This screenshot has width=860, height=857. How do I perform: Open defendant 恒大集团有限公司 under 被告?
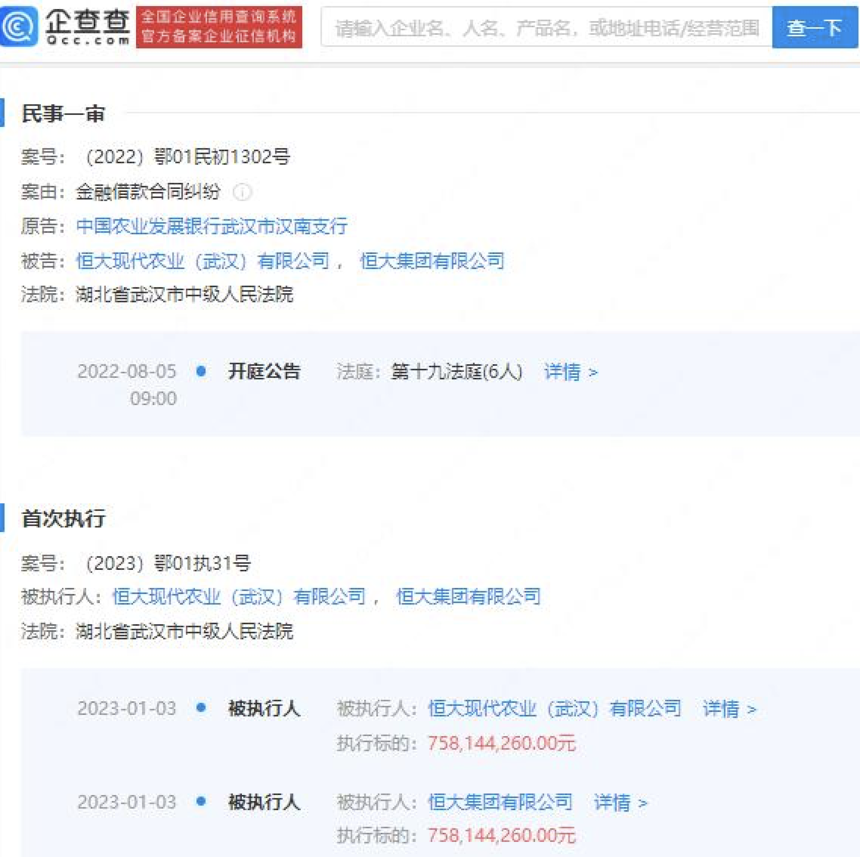[x=432, y=261]
